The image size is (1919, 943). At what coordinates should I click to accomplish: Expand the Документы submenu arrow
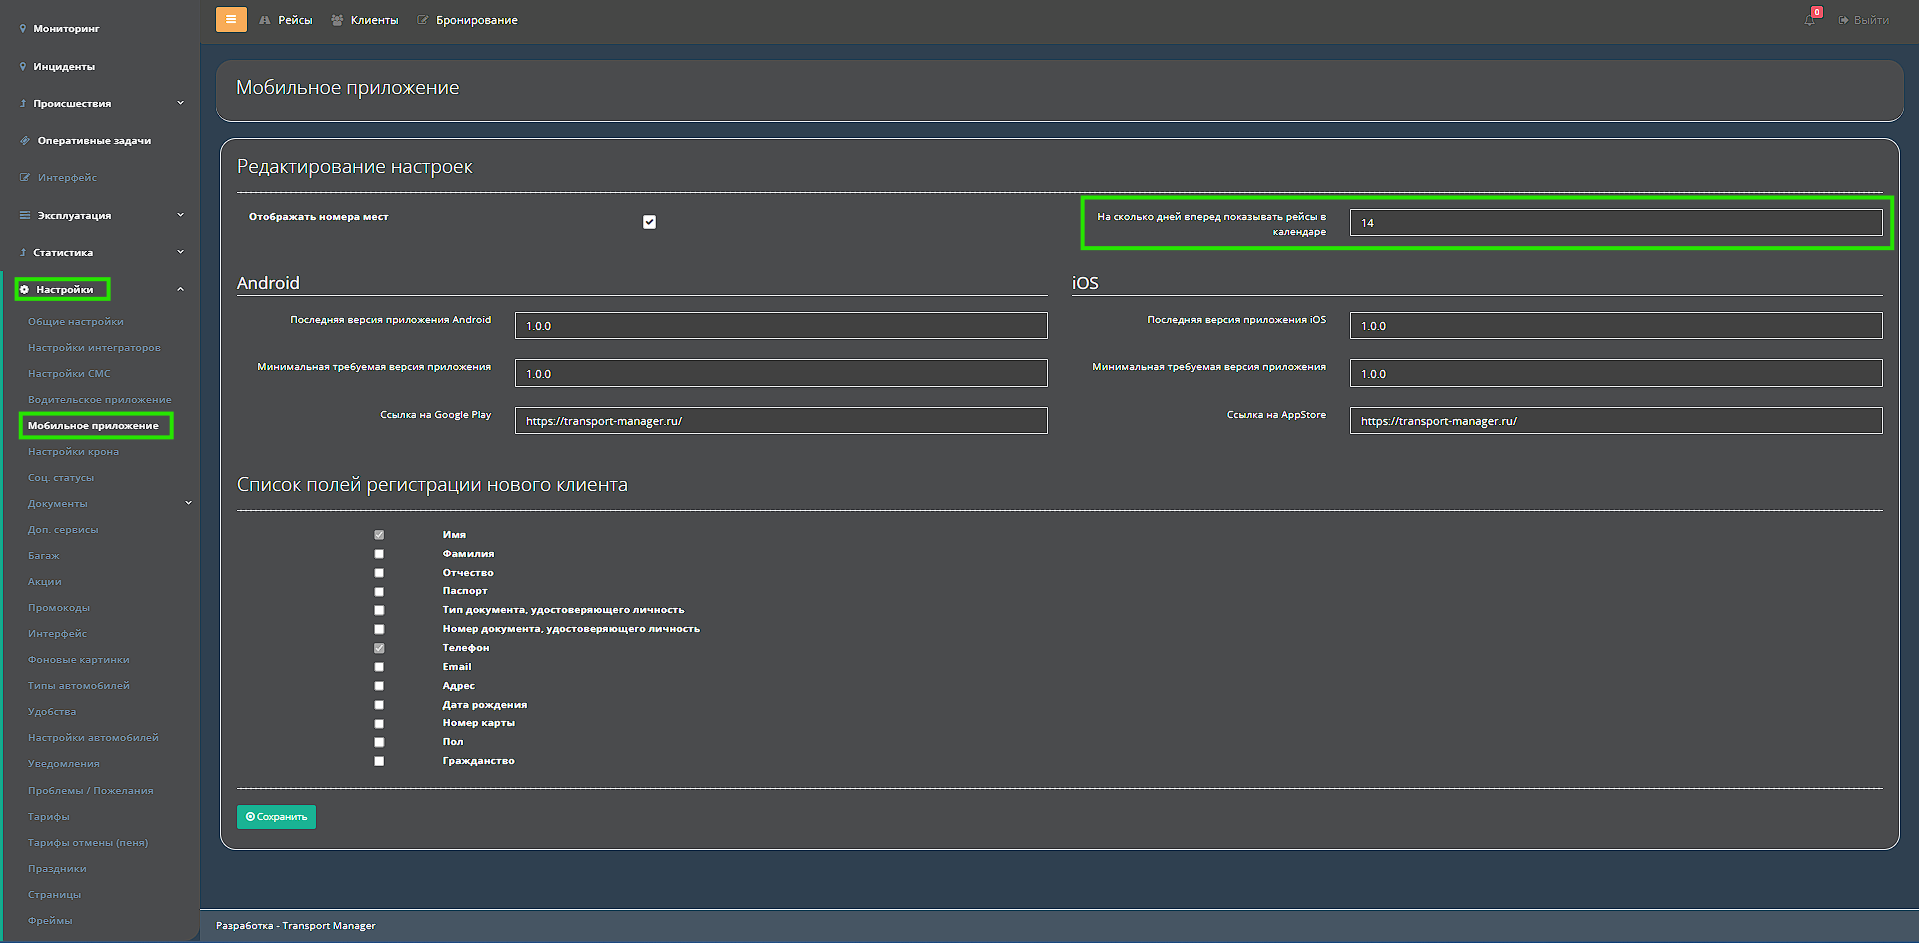pos(188,503)
